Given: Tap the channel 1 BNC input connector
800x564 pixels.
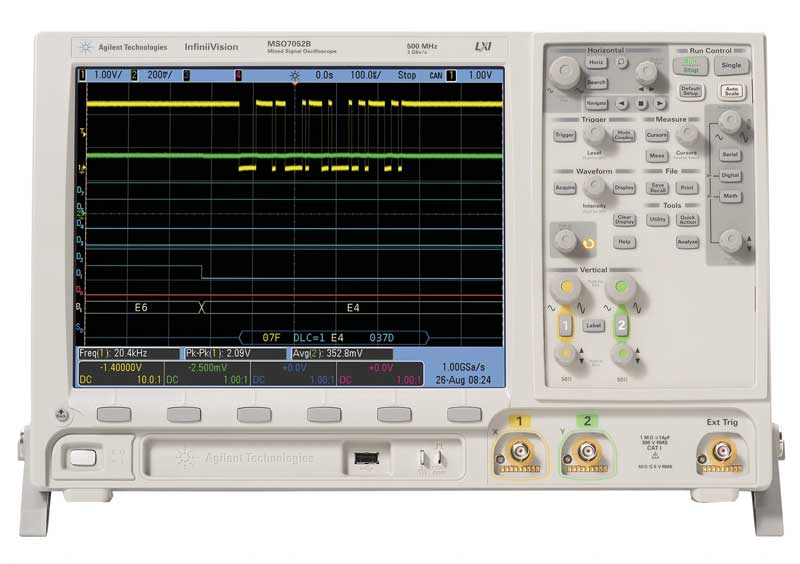Looking at the screenshot, I should pyautogui.click(x=519, y=452).
